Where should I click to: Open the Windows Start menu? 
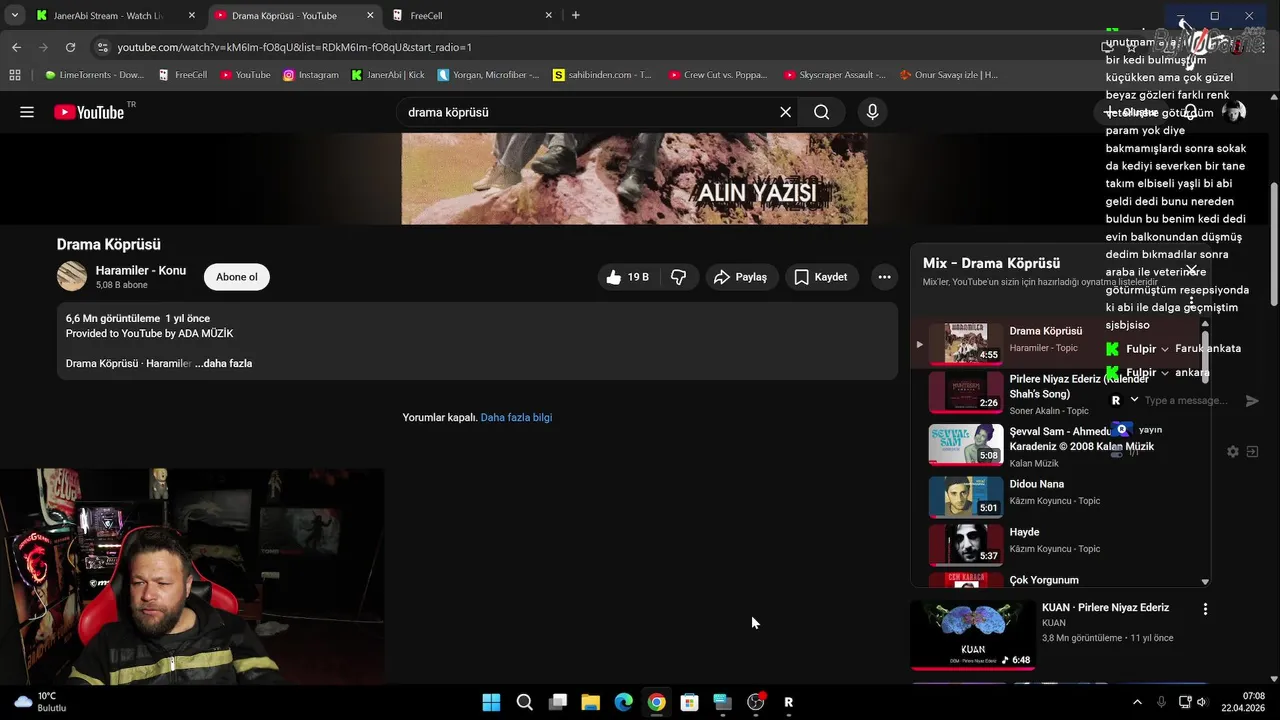point(491,702)
